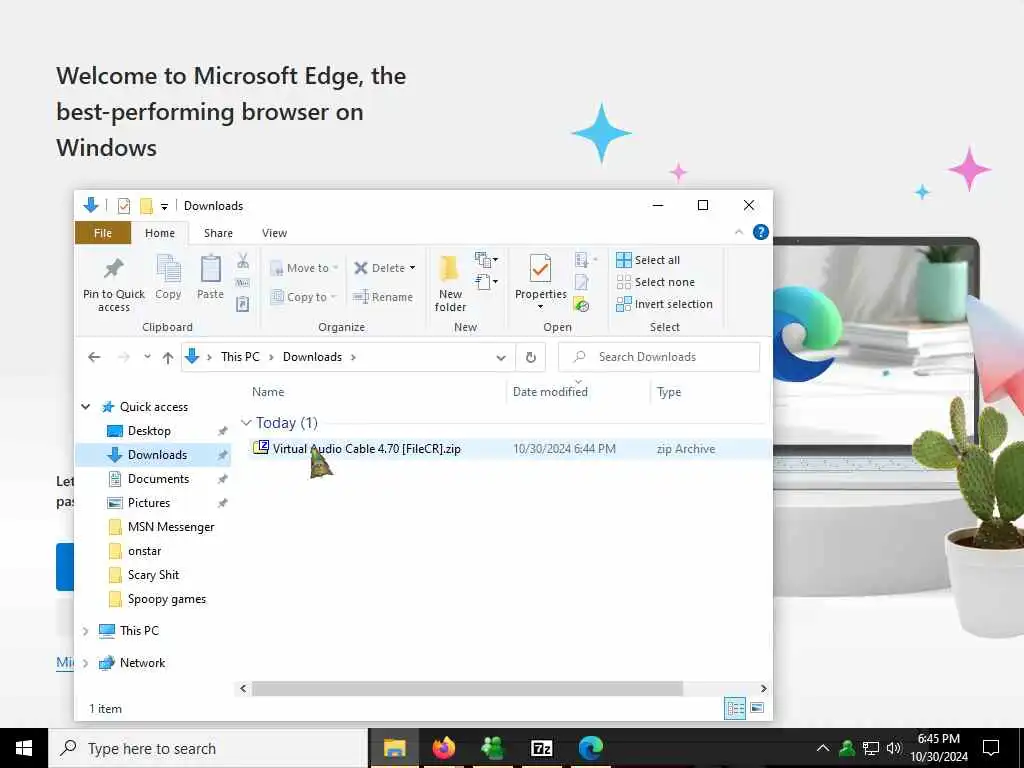Open the recent locations dropdown arrow

(148, 357)
